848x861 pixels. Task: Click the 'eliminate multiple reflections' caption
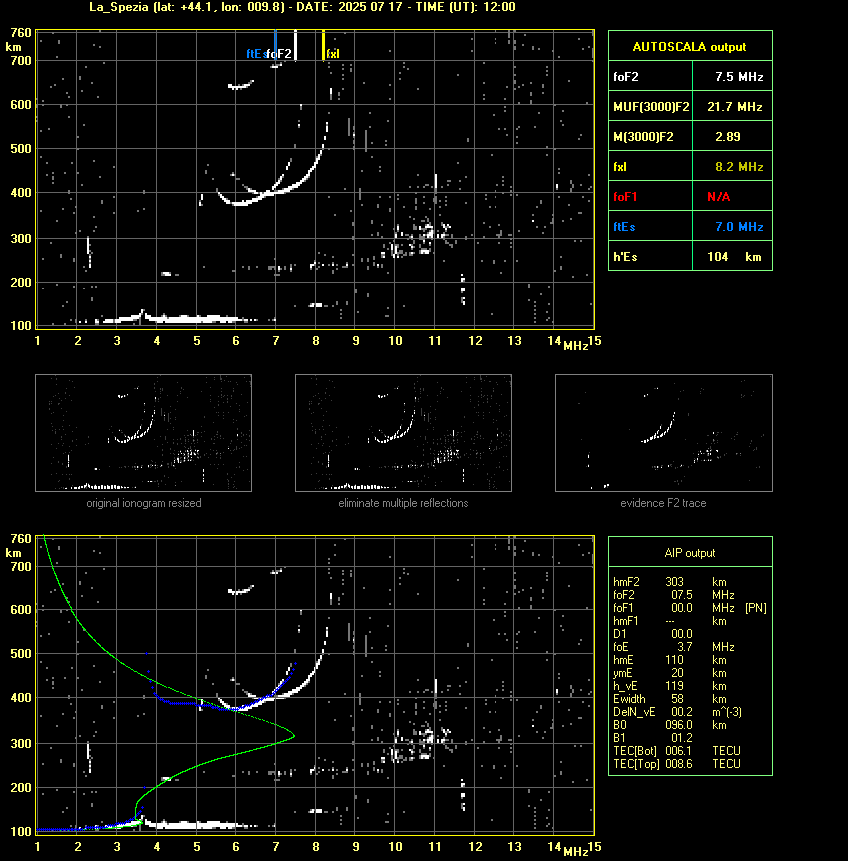tap(403, 504)
